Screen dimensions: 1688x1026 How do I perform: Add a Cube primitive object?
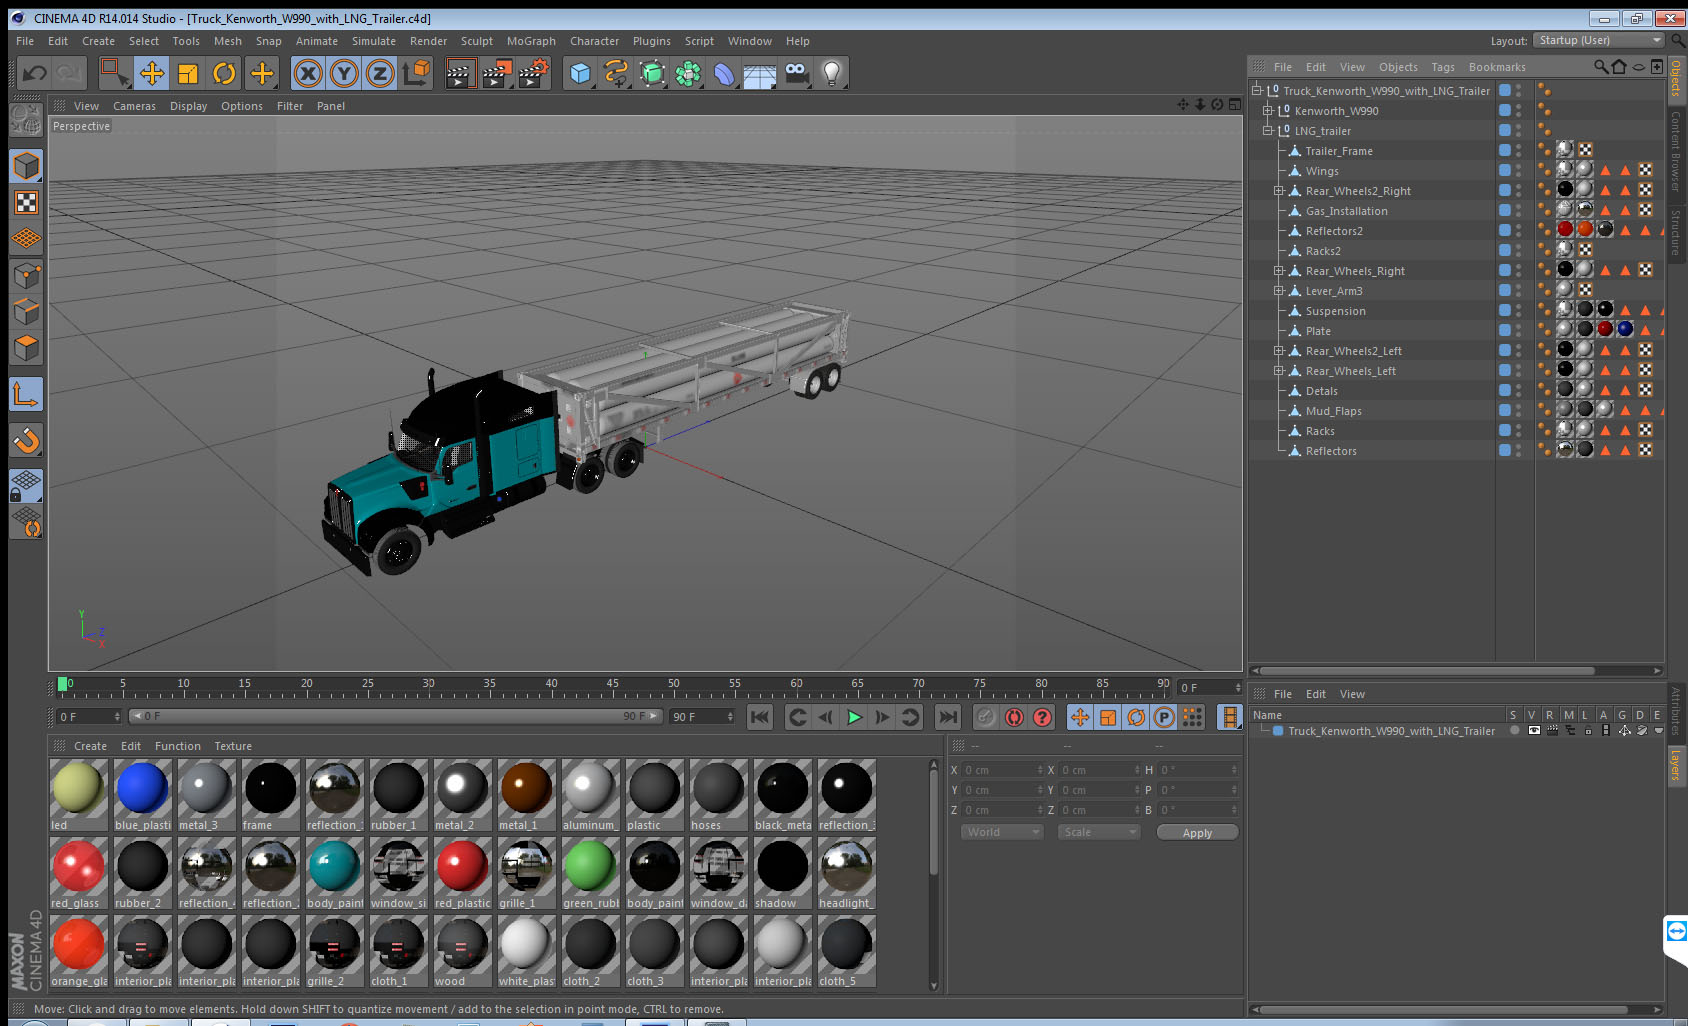[x=580, y=73]
